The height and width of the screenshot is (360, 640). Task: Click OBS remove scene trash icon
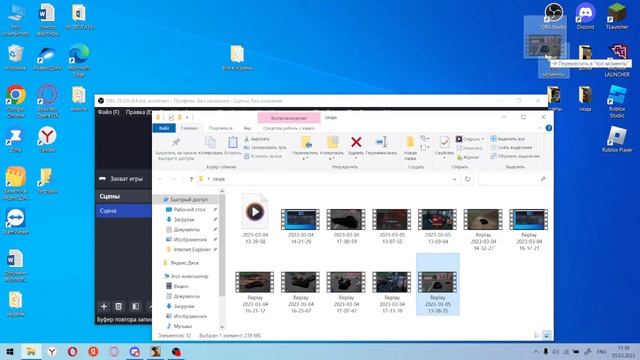pyautogui.click(x=118, y=306)
